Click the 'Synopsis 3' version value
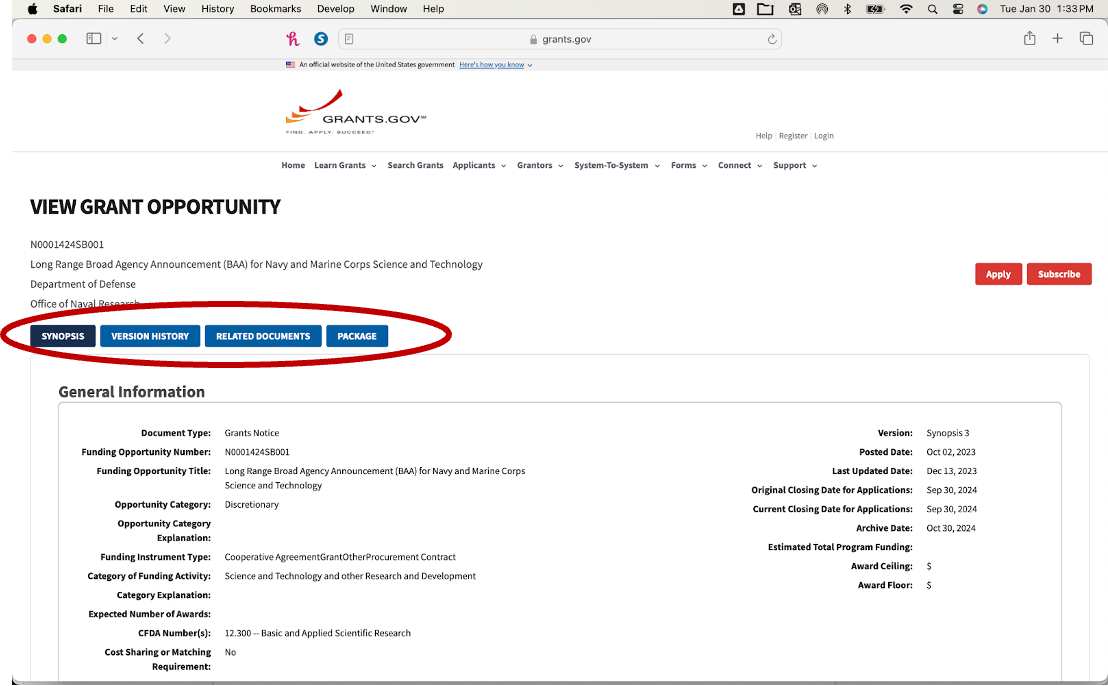Viewport: 1108px width, 686px height. click(948, 433)
